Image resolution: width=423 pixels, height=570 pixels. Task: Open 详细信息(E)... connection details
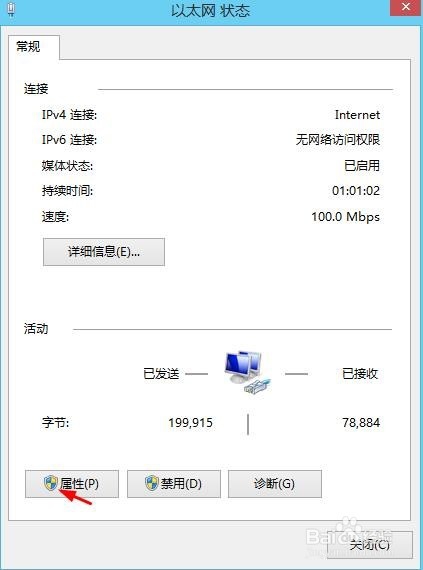coord(104,252)
